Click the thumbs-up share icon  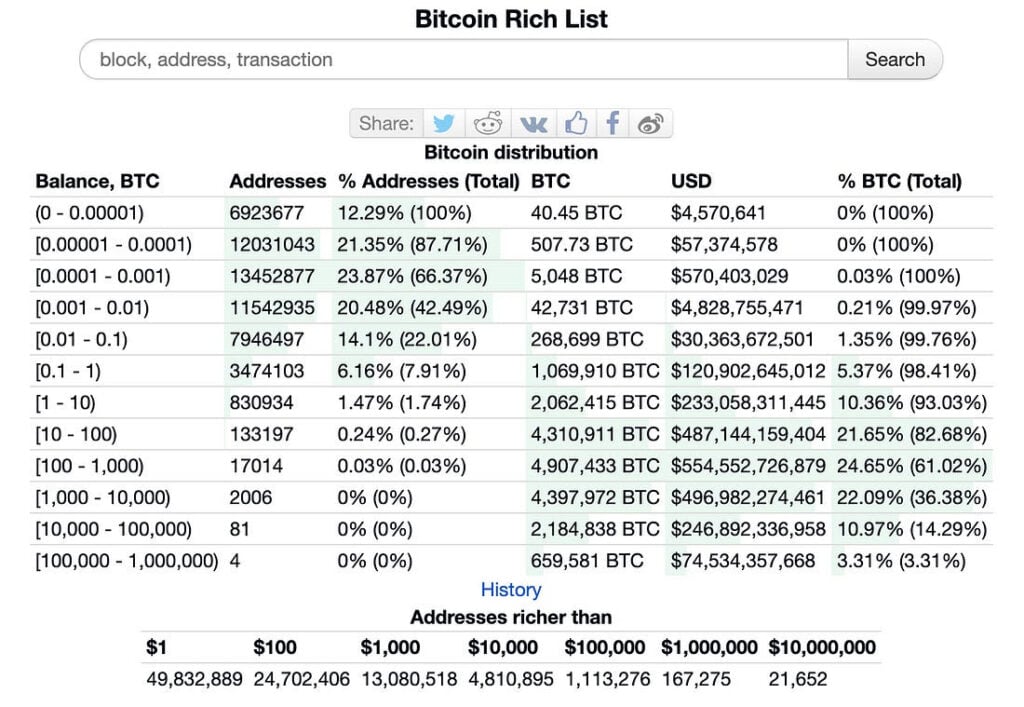pos(576,122)
